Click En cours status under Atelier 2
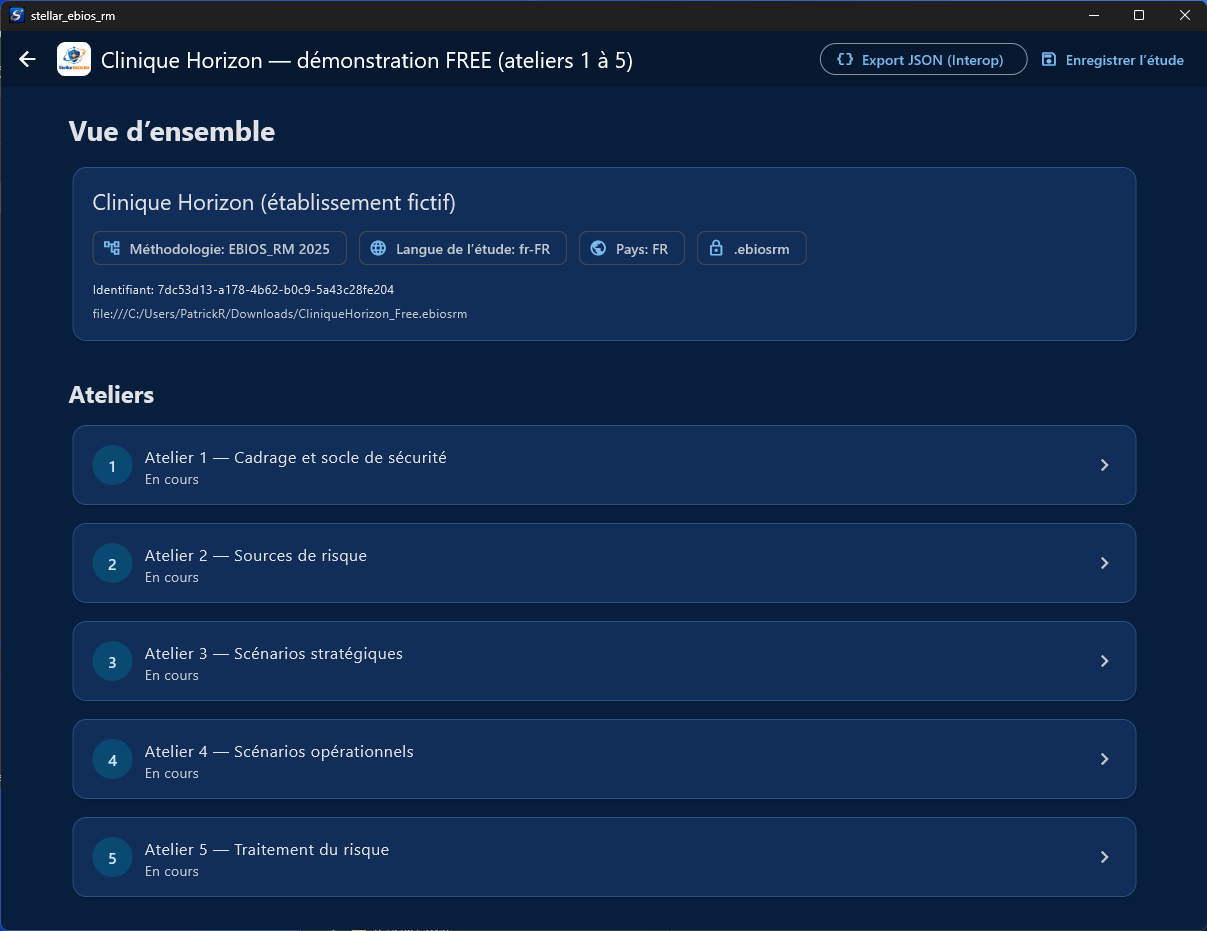 click(x=172, y=577)
